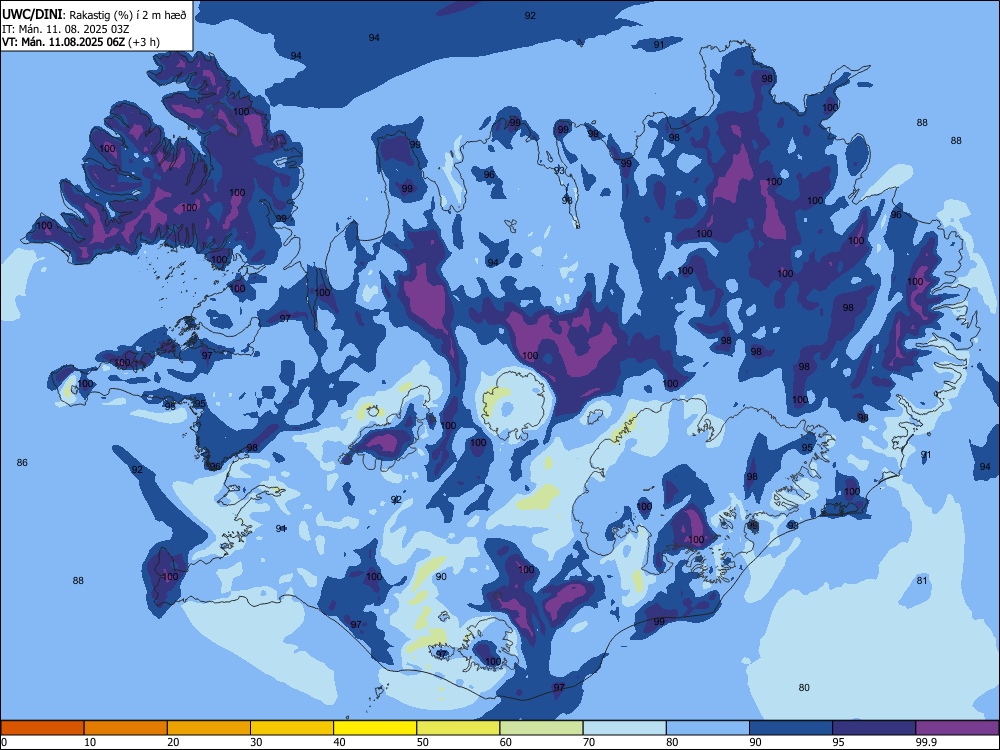Click the valid time line "VT: Mán. 11.08.2025 06Z (+3 h)"
Viewport: 1000px width, 750px height.
[81, 42]
